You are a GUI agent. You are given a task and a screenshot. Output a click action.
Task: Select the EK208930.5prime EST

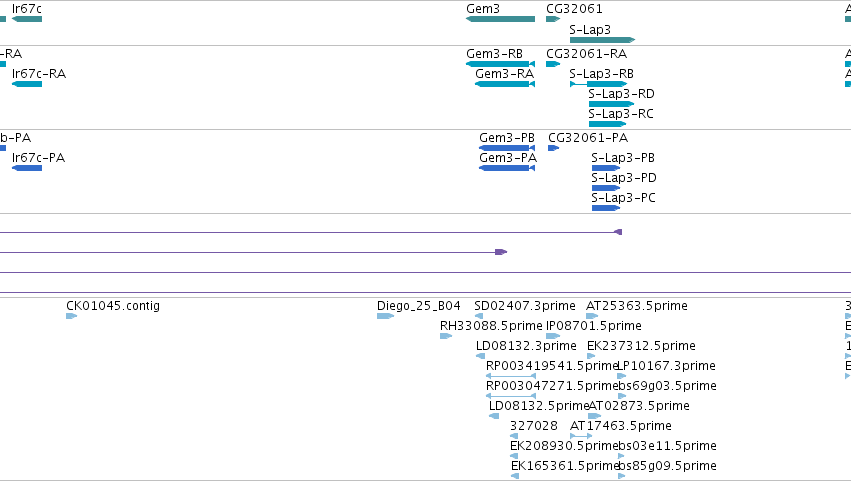tap(515, 456)
